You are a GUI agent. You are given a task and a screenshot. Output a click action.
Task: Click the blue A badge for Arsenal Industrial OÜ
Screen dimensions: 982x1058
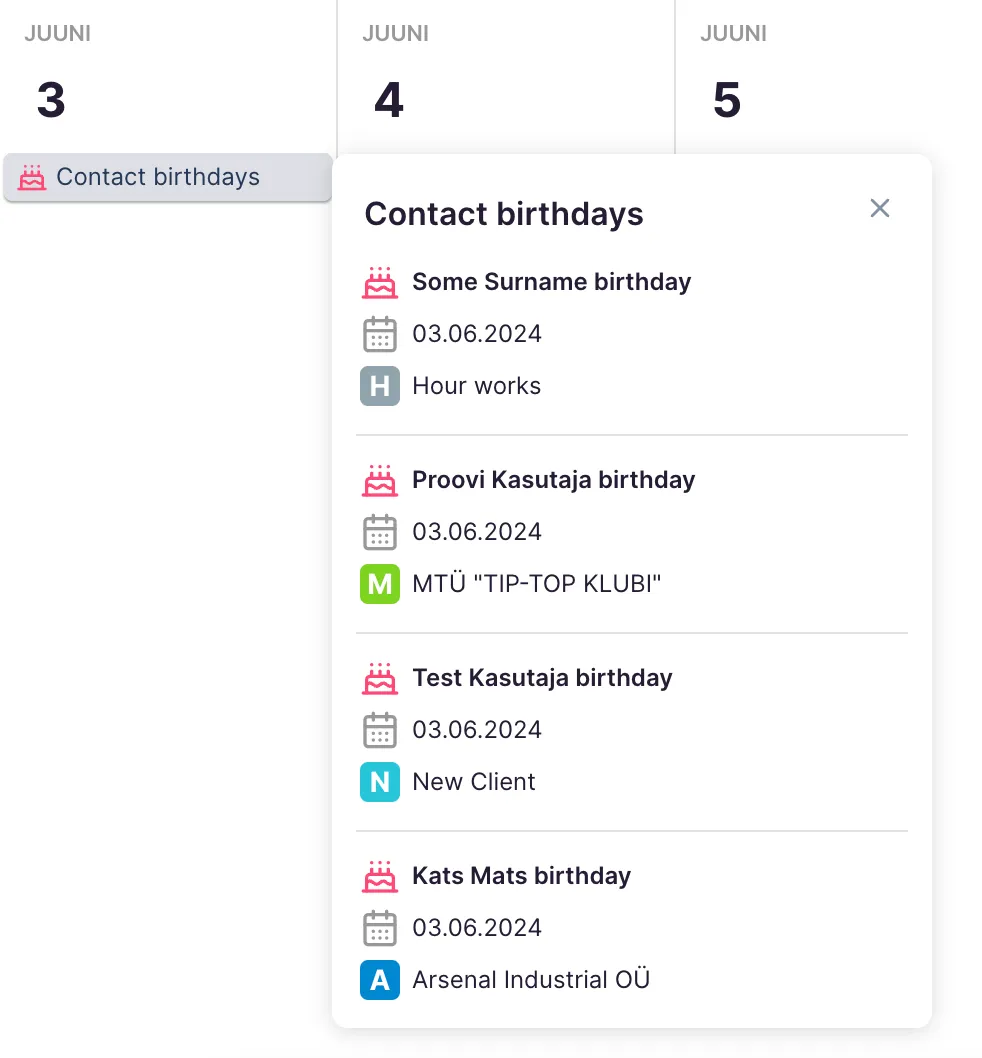[x=380, y=980]
